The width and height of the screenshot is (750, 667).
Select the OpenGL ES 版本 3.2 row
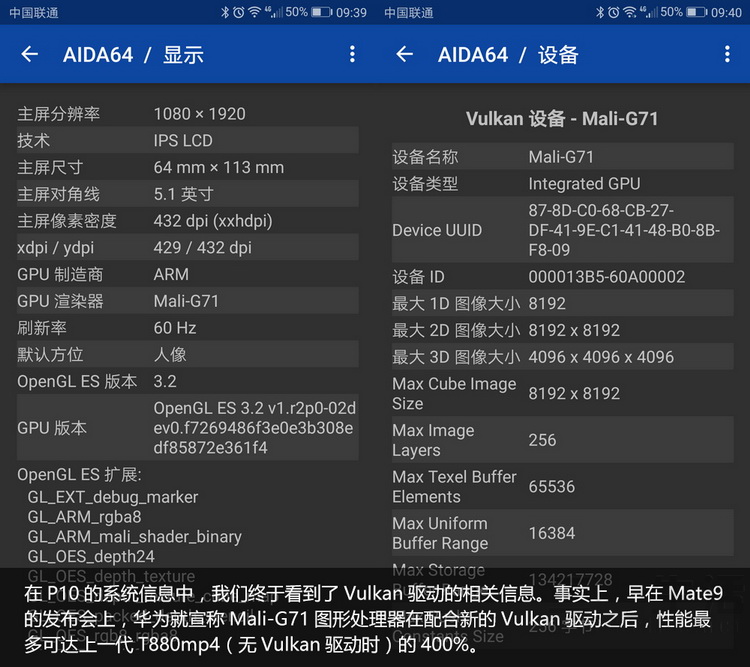188,381
